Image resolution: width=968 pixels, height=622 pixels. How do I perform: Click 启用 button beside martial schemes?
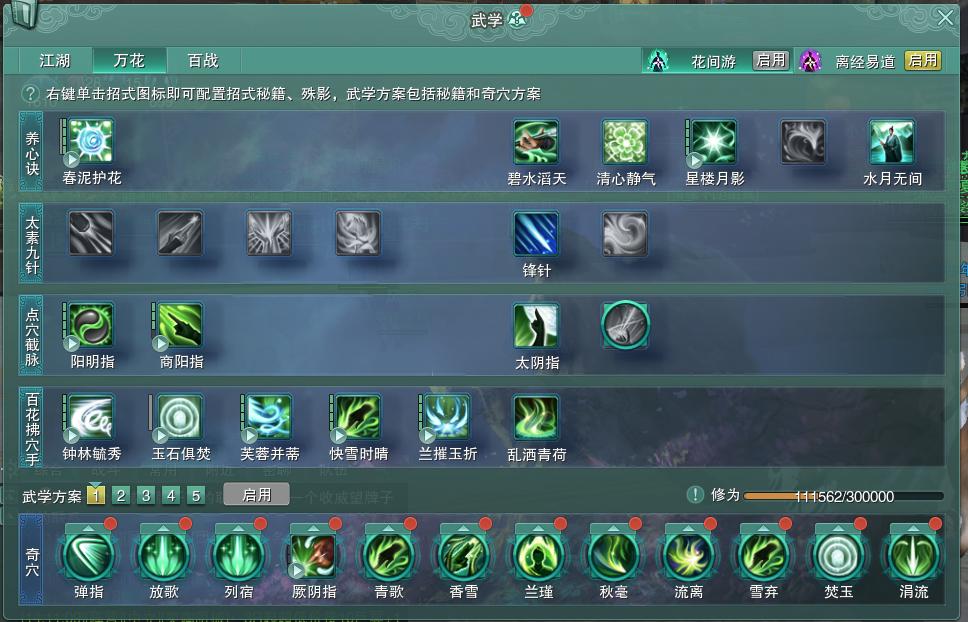point(256,495)
